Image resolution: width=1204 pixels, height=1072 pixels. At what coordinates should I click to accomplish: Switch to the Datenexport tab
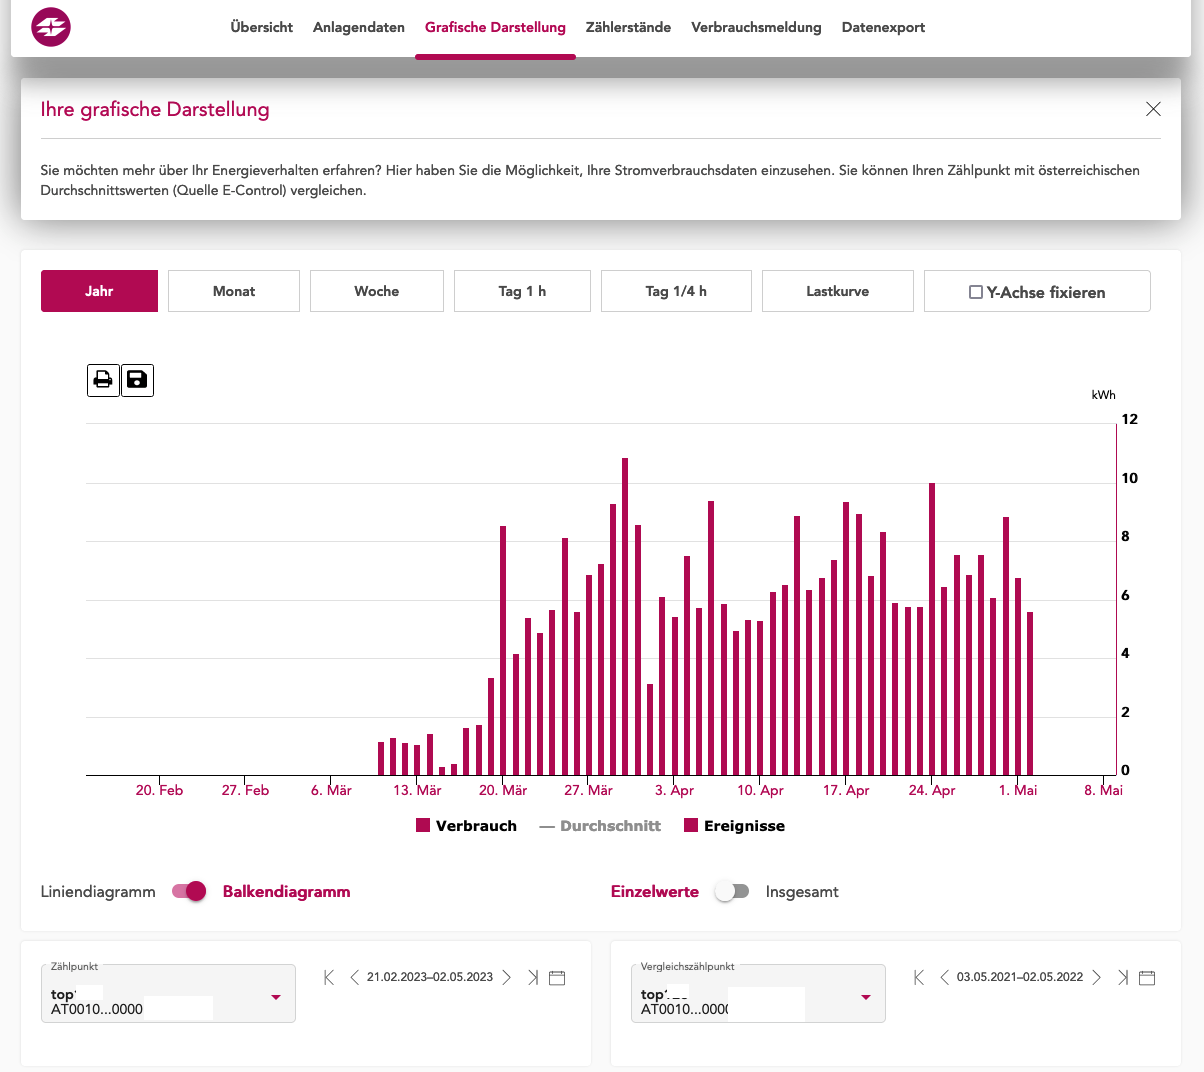(x=883, y=28)
